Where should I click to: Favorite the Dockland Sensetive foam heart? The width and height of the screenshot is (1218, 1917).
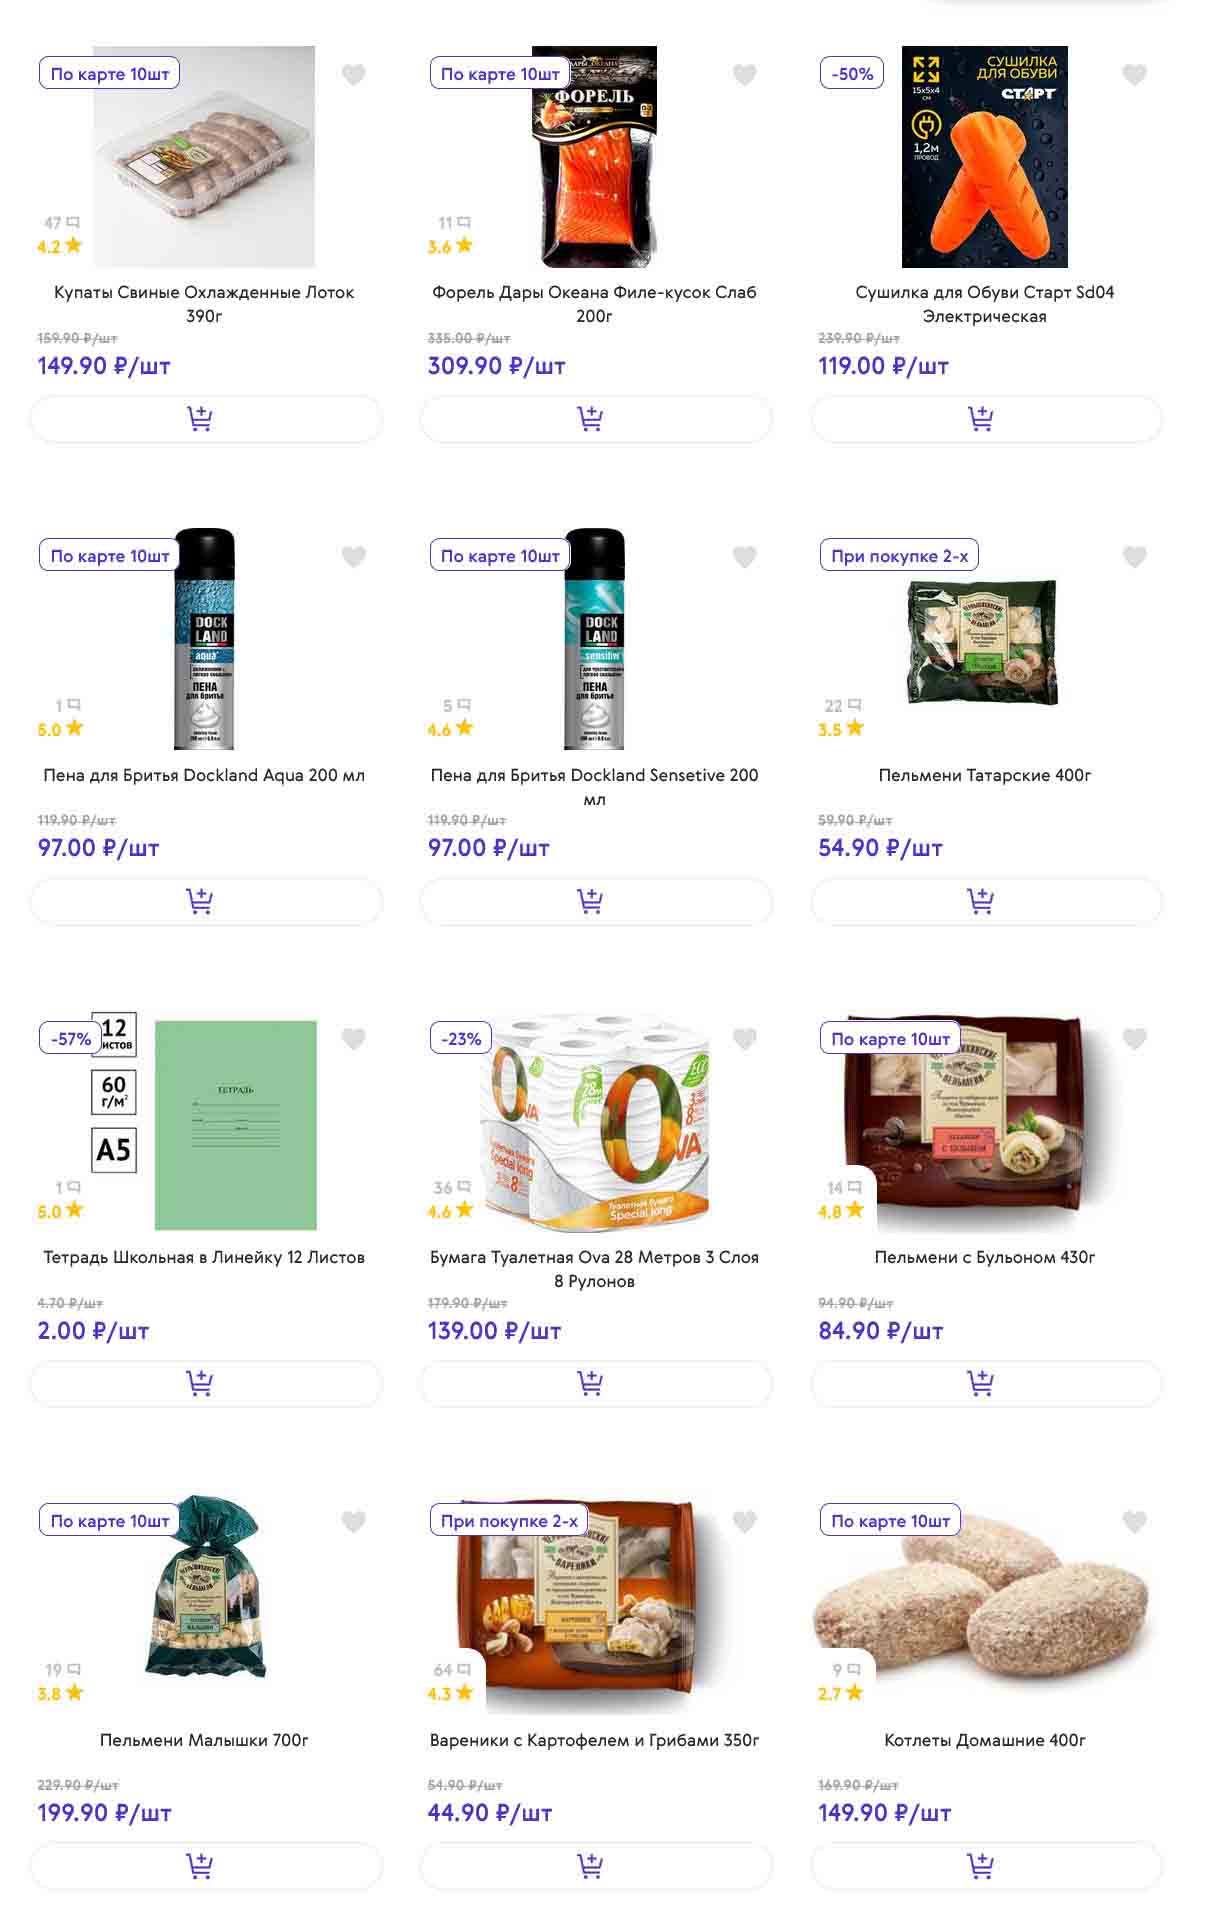tap(744, 556)
